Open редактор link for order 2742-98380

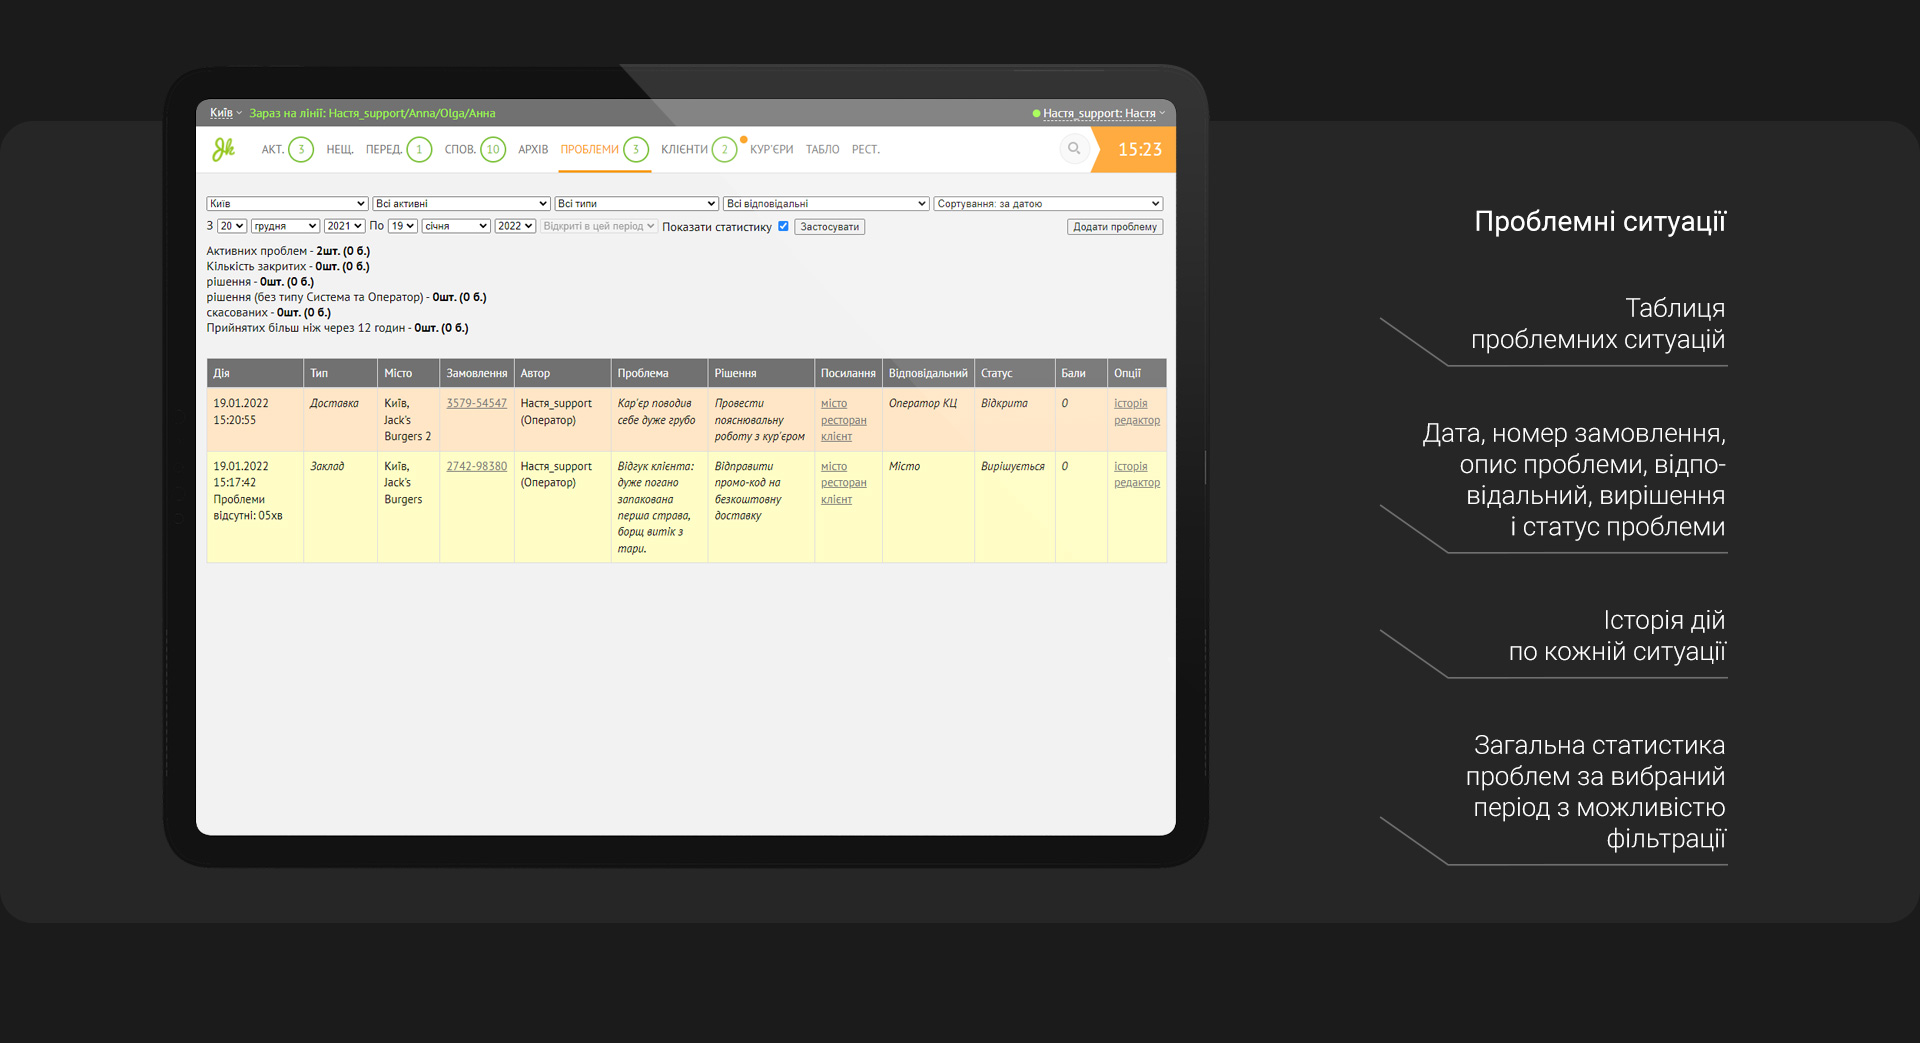(x=1137, y=482)
